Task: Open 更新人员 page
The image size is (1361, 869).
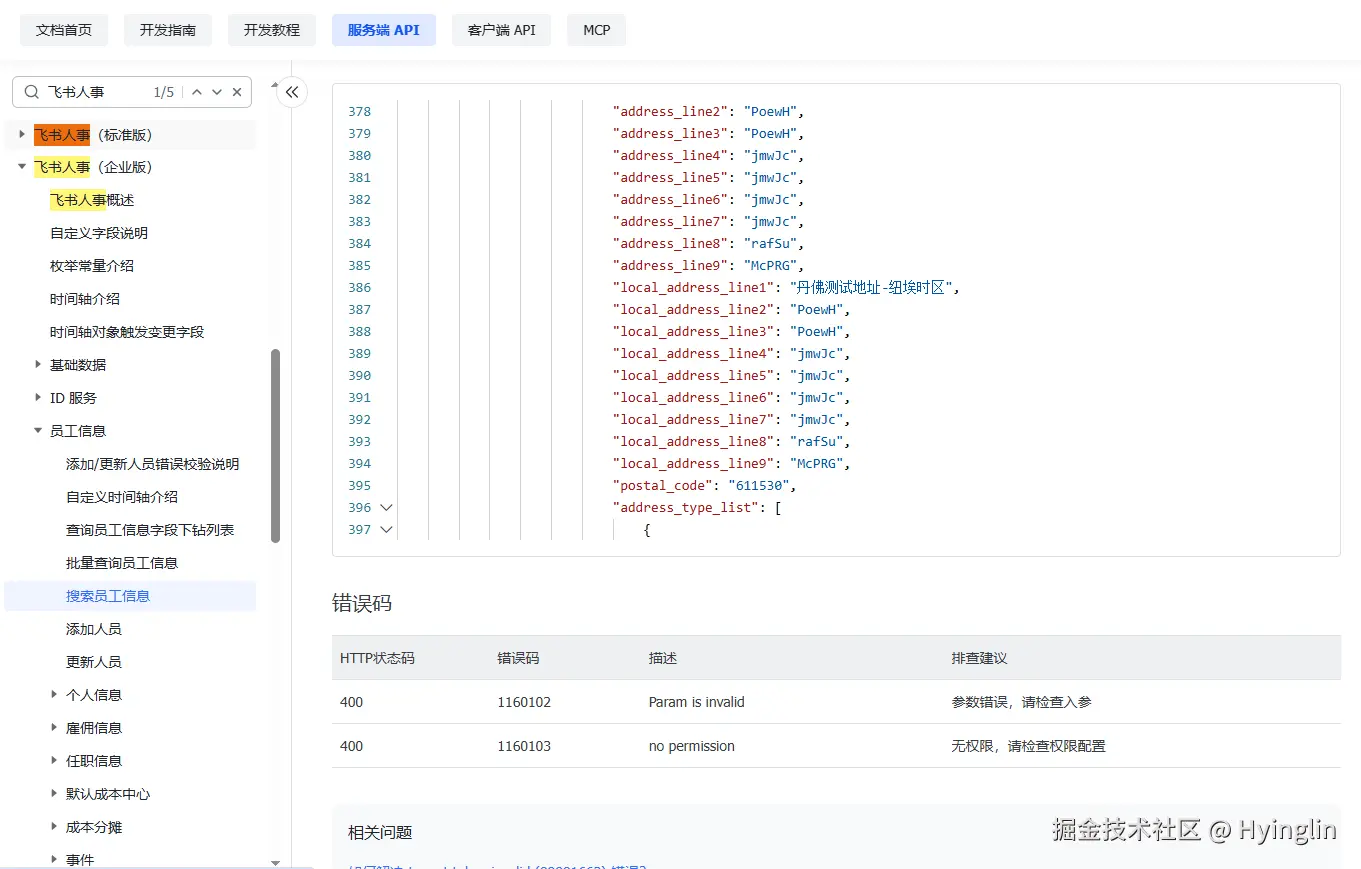Action: tap(94, 662)
